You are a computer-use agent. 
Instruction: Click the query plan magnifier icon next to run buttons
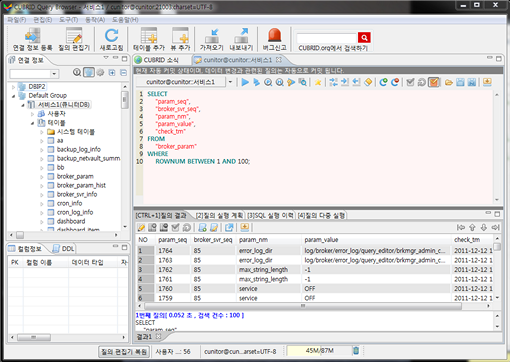coord(268,82)
